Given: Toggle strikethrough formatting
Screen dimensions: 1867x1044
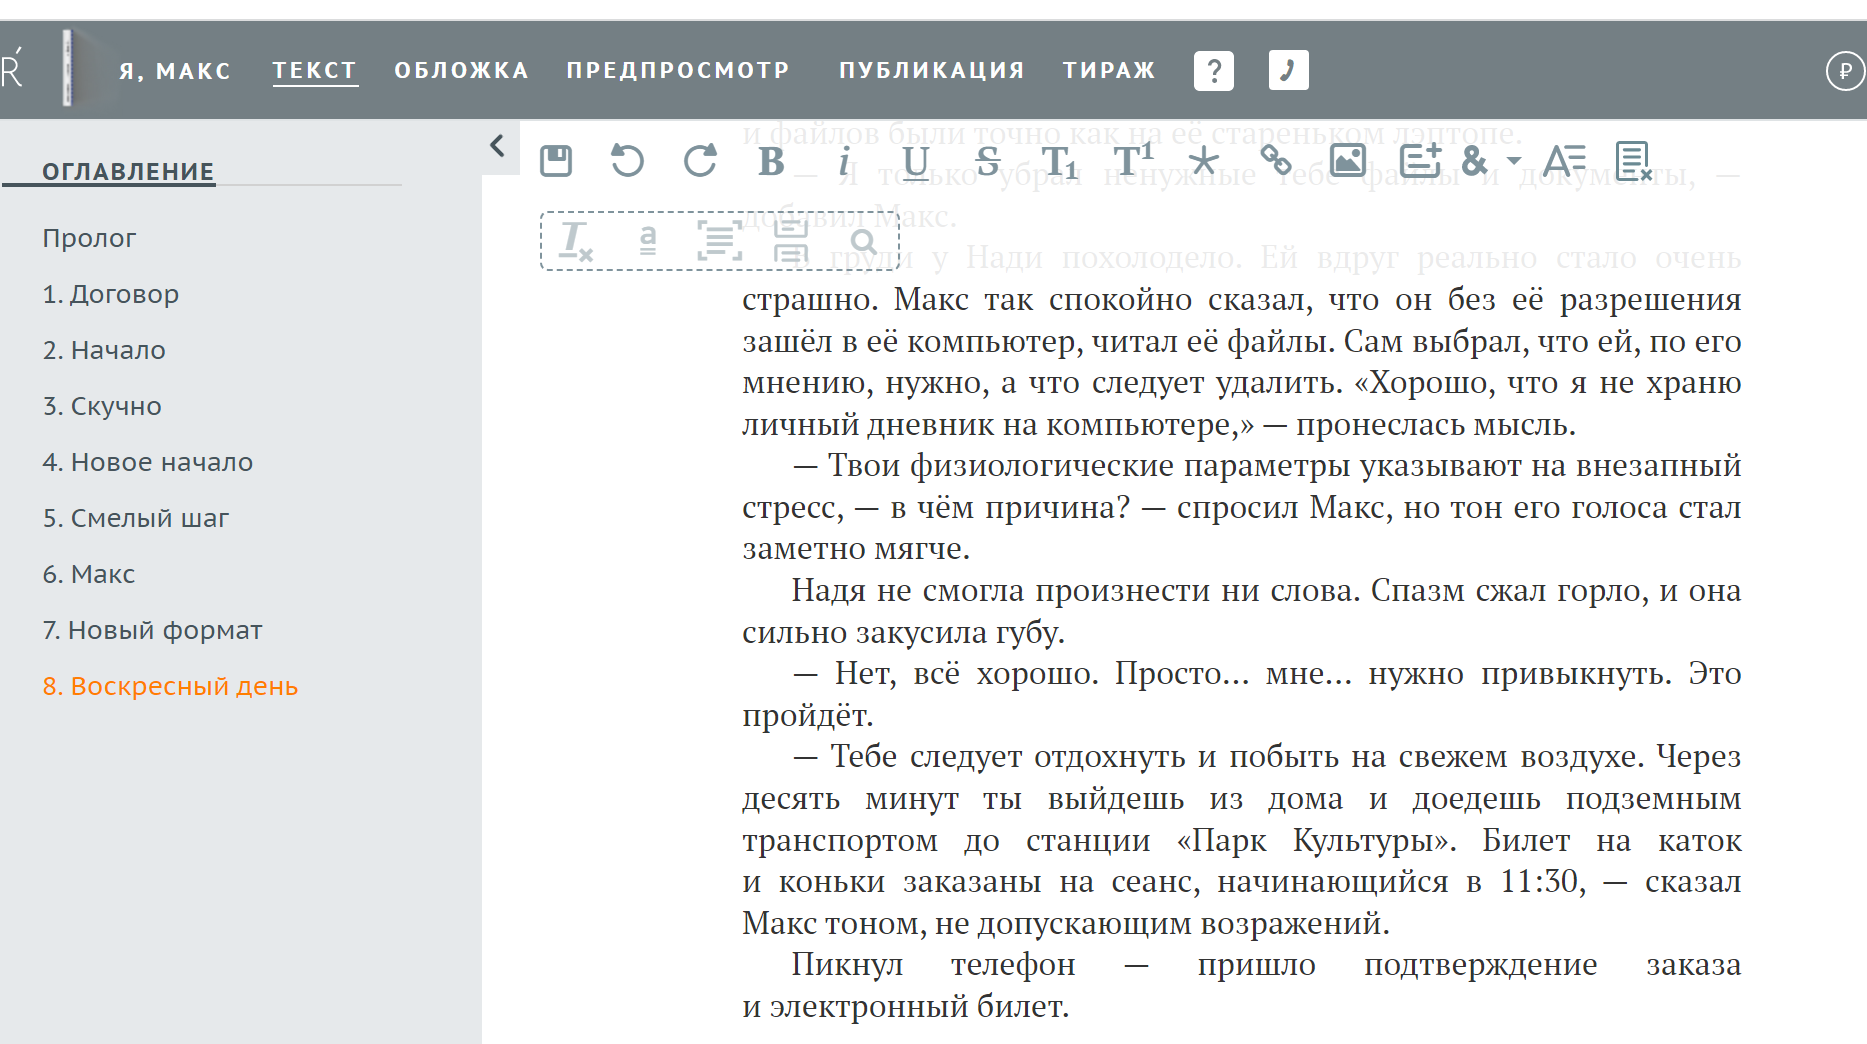Looking at the screenshot, I should click(x=987, y=160).
